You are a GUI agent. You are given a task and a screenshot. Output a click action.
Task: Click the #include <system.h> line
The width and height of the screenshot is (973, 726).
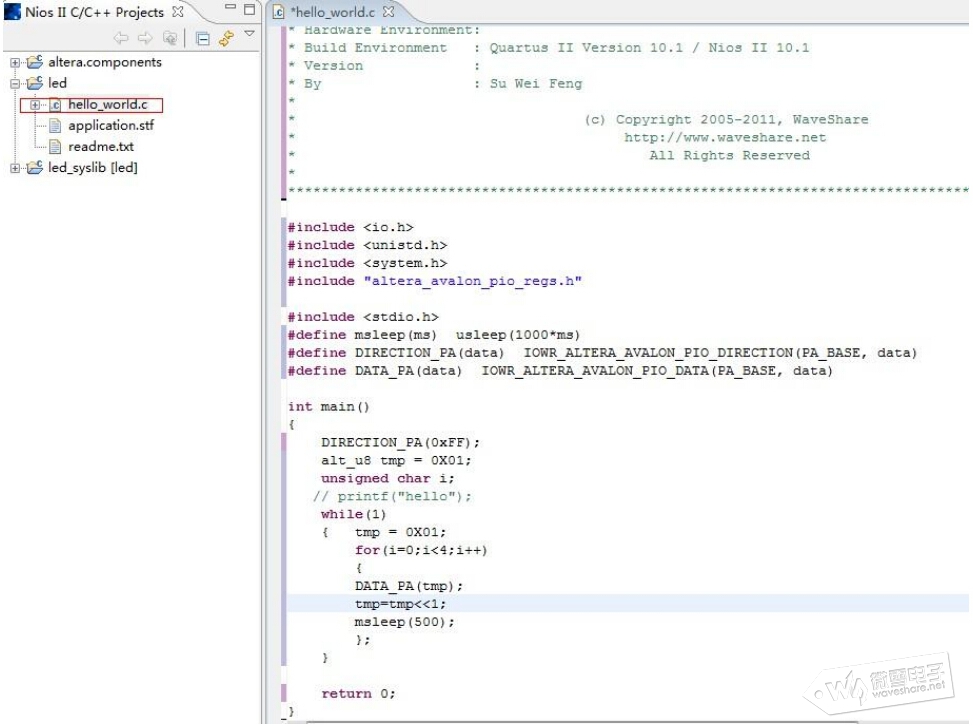click(x=367, y=264)
